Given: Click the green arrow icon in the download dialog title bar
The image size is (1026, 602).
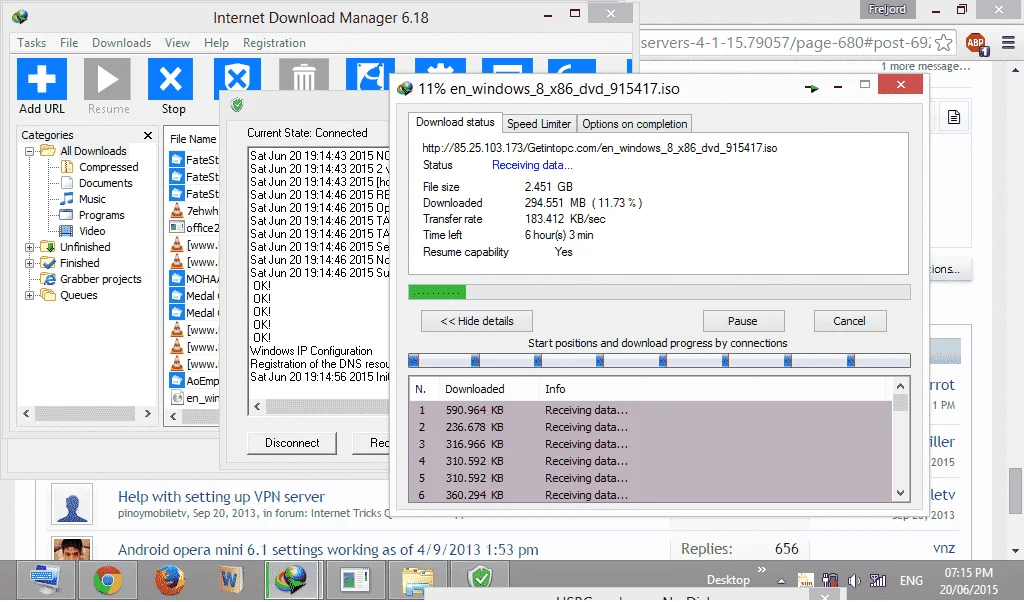Looking at the screenshot, I should click(811, 88).
